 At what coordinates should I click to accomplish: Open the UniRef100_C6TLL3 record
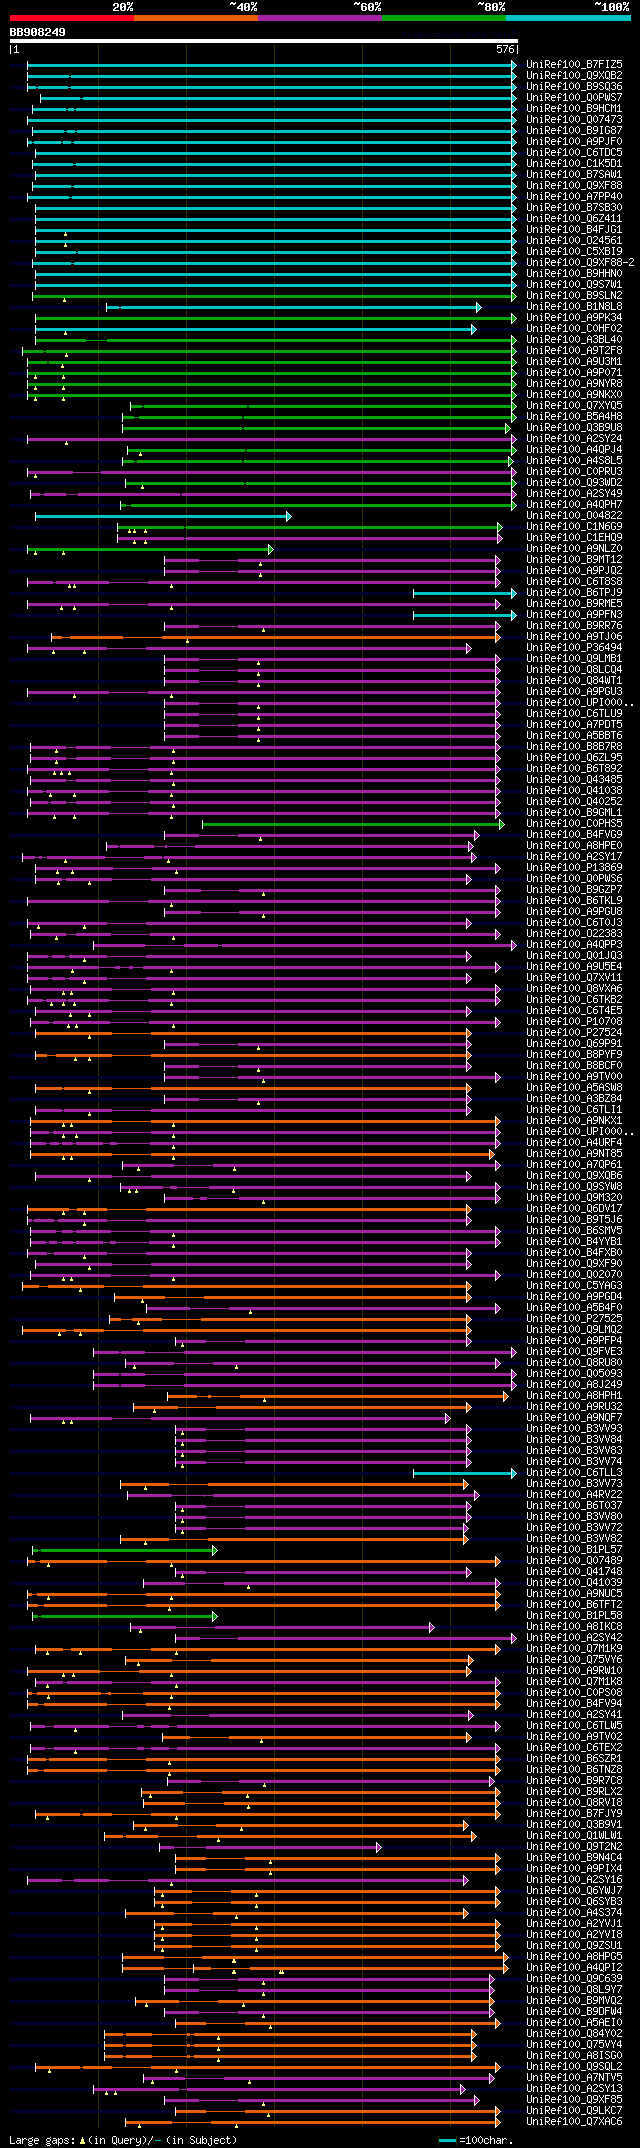574,1472
